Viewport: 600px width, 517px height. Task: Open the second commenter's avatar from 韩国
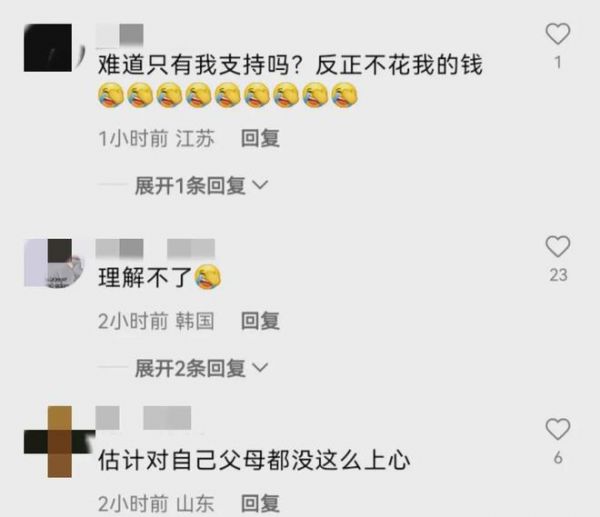point(54,263)
